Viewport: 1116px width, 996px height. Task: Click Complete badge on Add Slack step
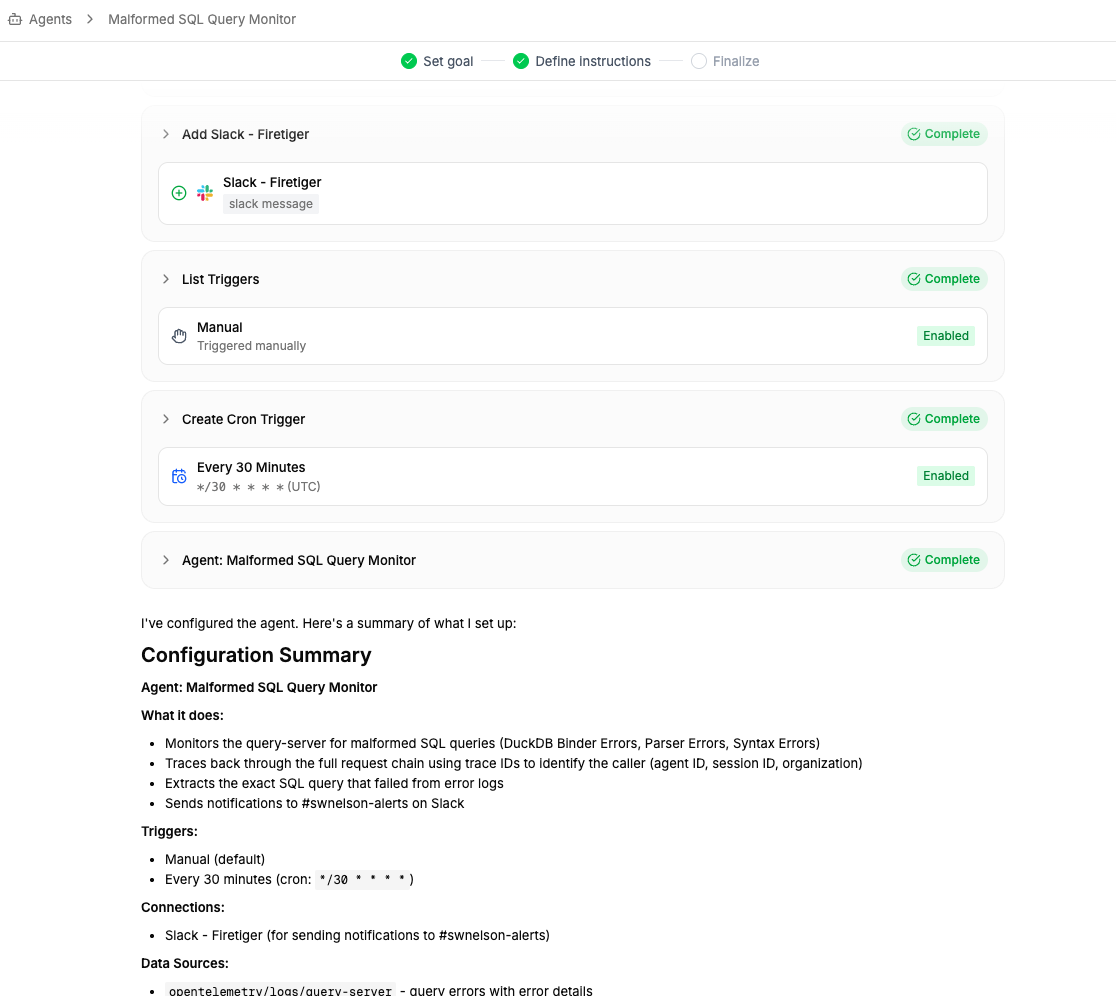point(943,134)
